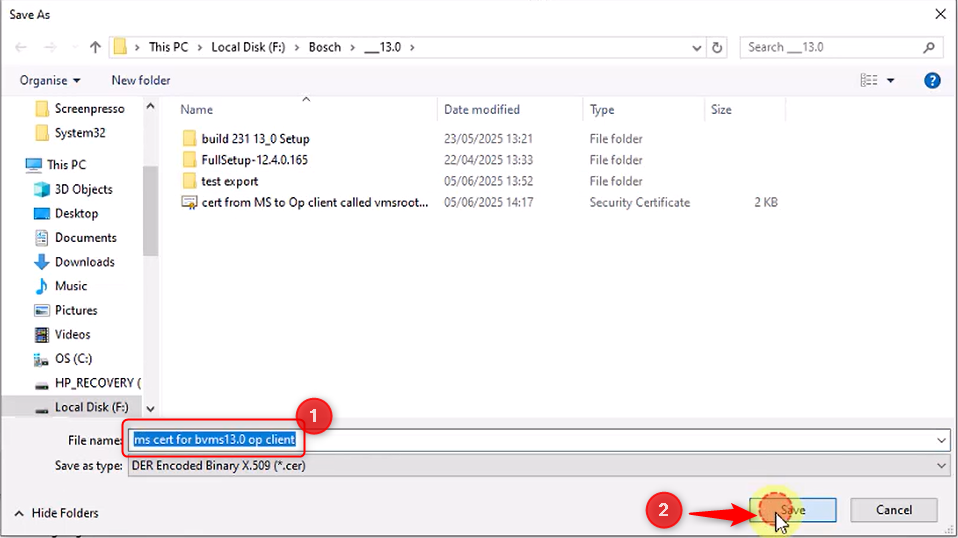Screen dimensions: 958x538
Task: Select Local Disk (F:) in sidebar
Action: pos(91,407)
